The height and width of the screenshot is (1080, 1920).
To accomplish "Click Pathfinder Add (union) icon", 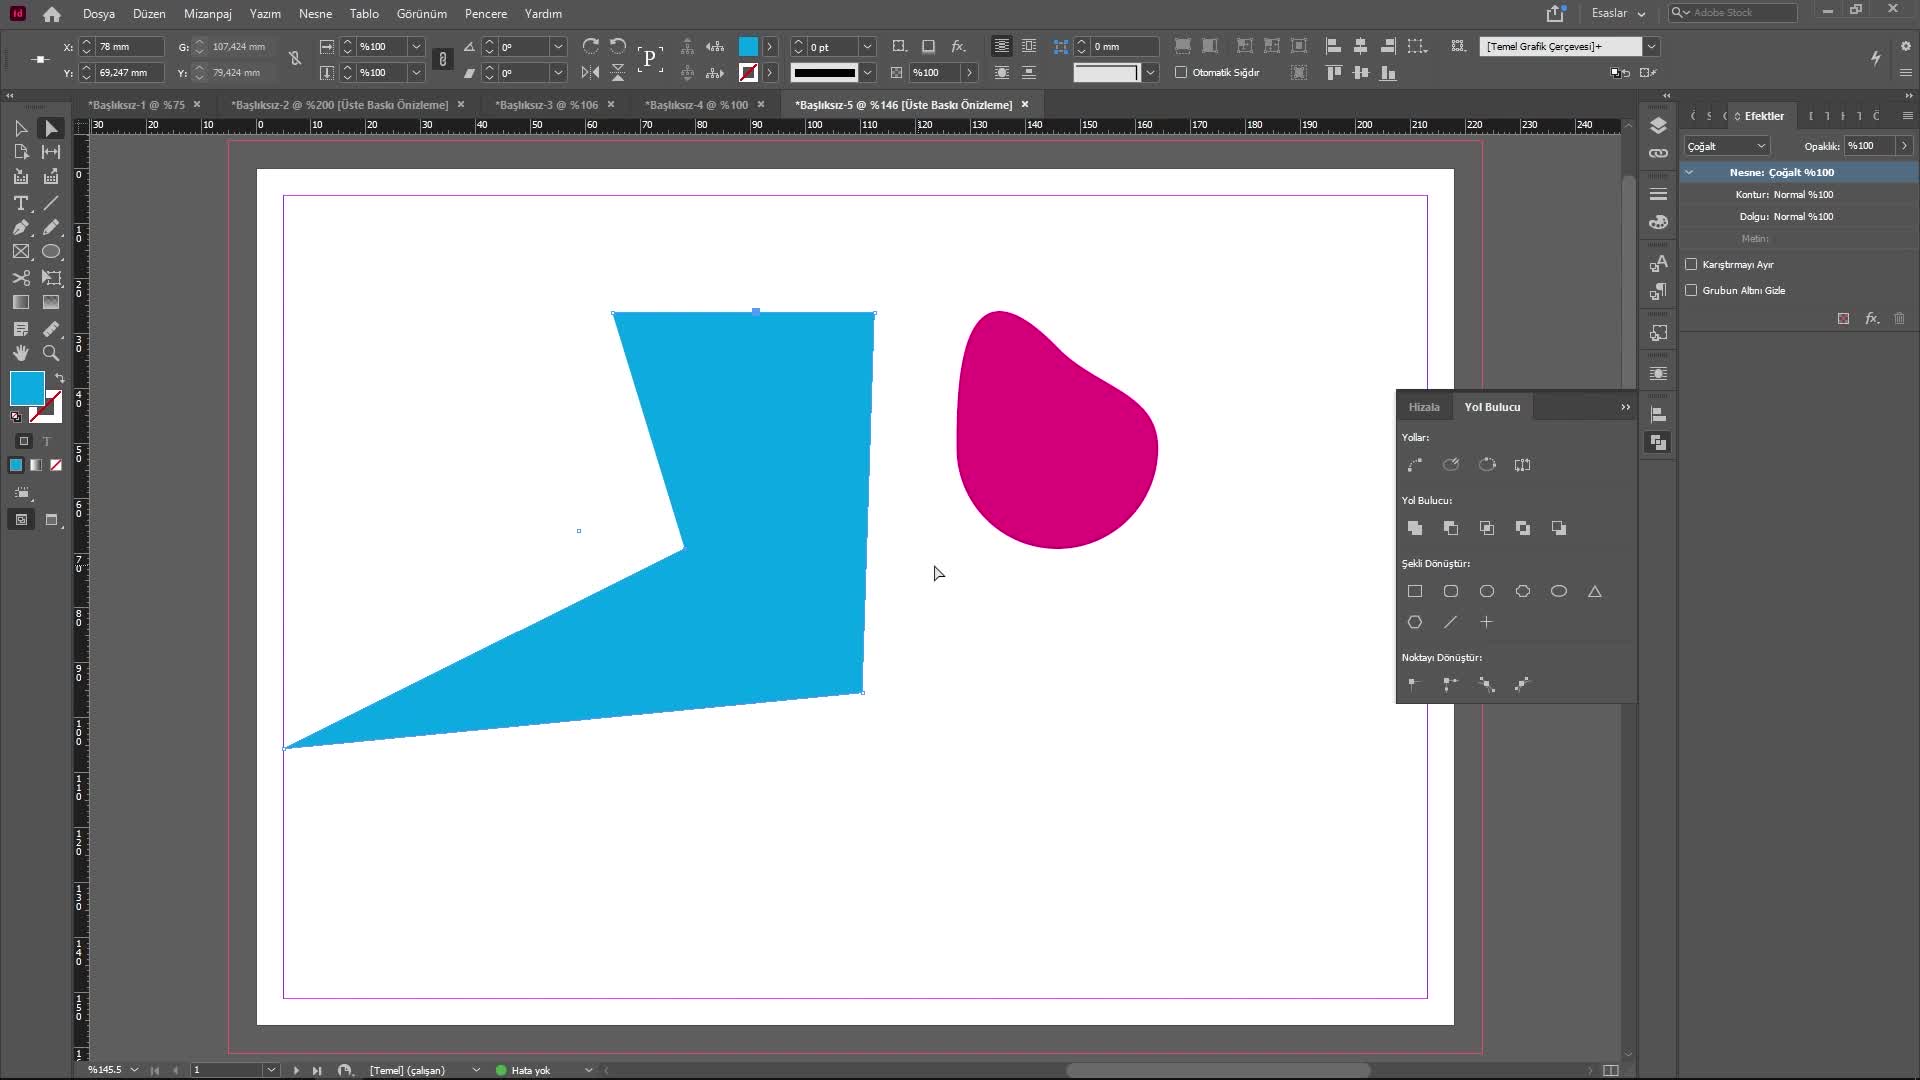I will [1415, 528].
